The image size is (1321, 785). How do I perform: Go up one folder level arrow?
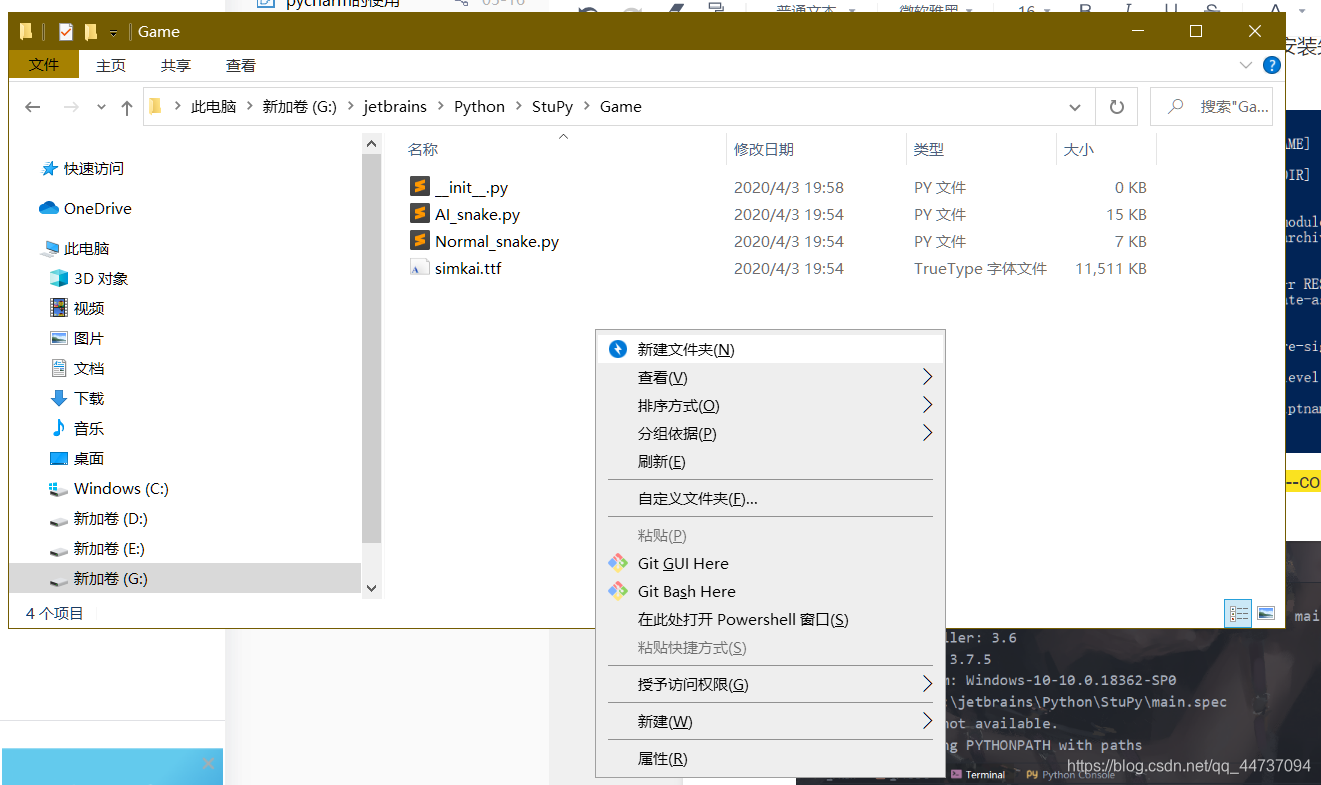point(126,107)
